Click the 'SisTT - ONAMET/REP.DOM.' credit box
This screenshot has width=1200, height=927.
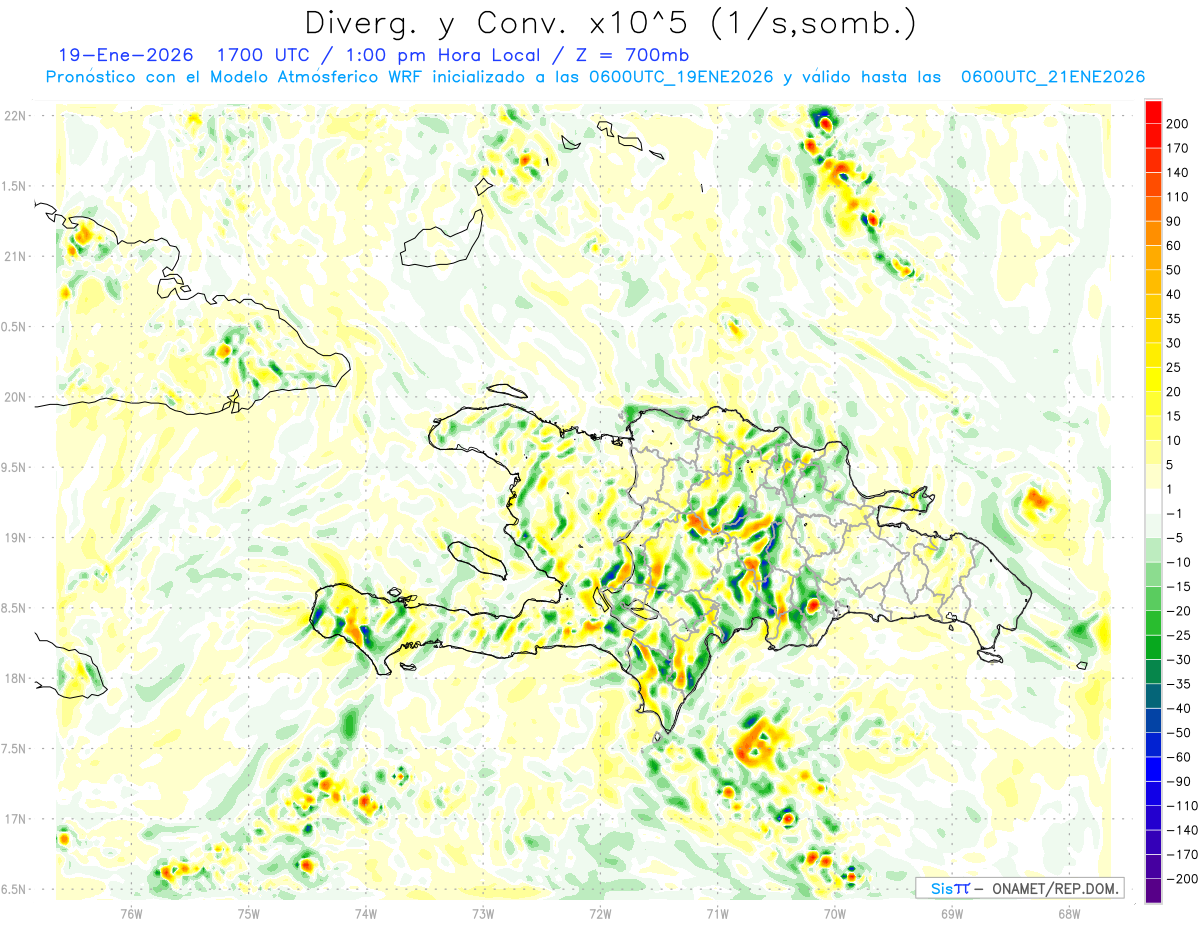point(1019,888)
